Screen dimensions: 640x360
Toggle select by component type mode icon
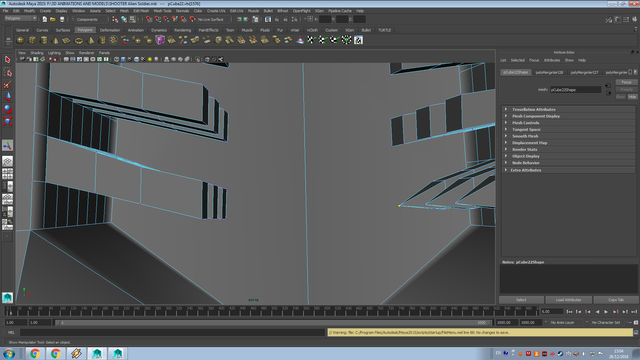click(x=132, y=19)
